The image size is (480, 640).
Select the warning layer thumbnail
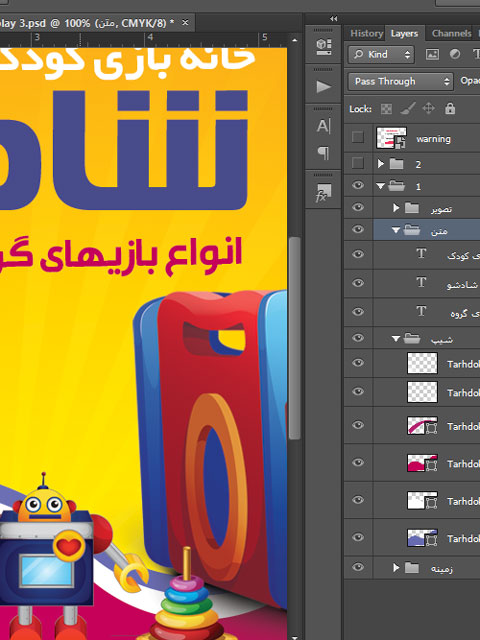click(391, 138)
